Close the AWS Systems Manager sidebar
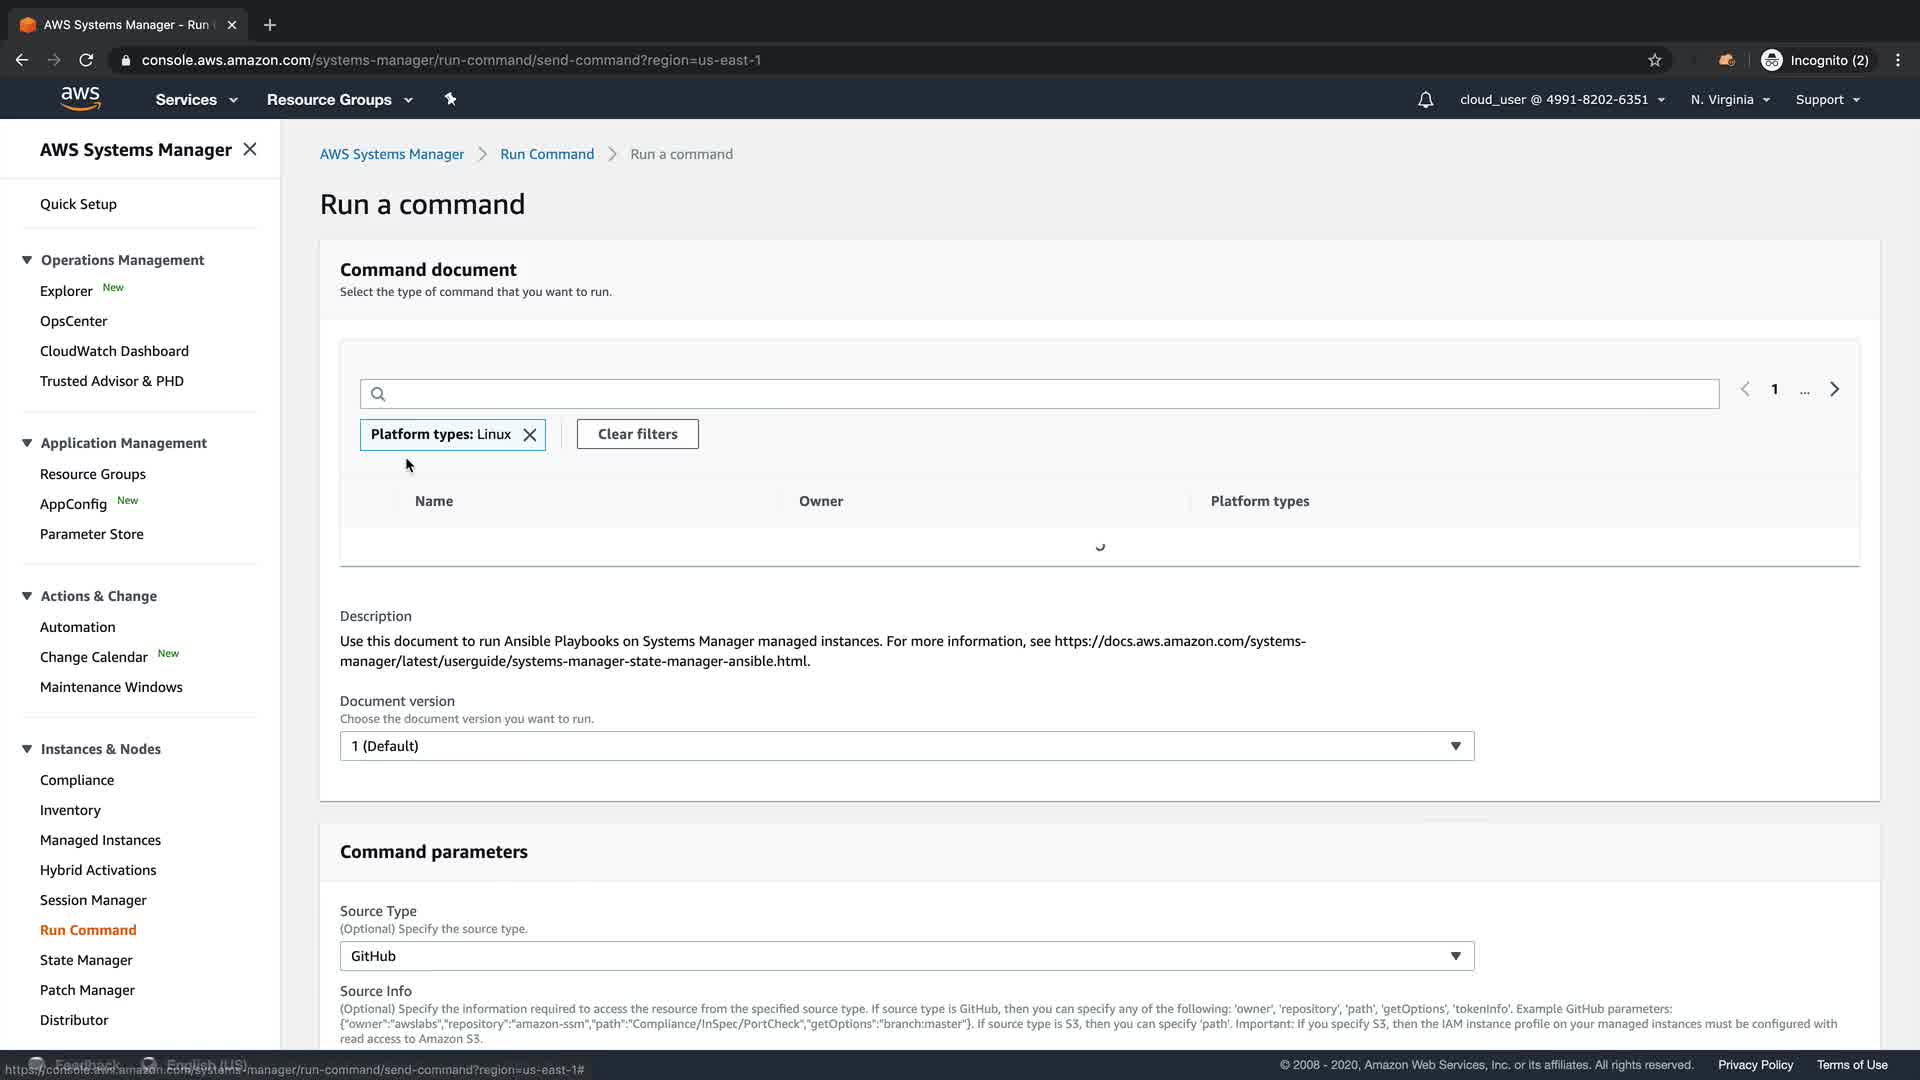The width and height of the screenshot is (1920, 1080). click(x=250, y=149)
